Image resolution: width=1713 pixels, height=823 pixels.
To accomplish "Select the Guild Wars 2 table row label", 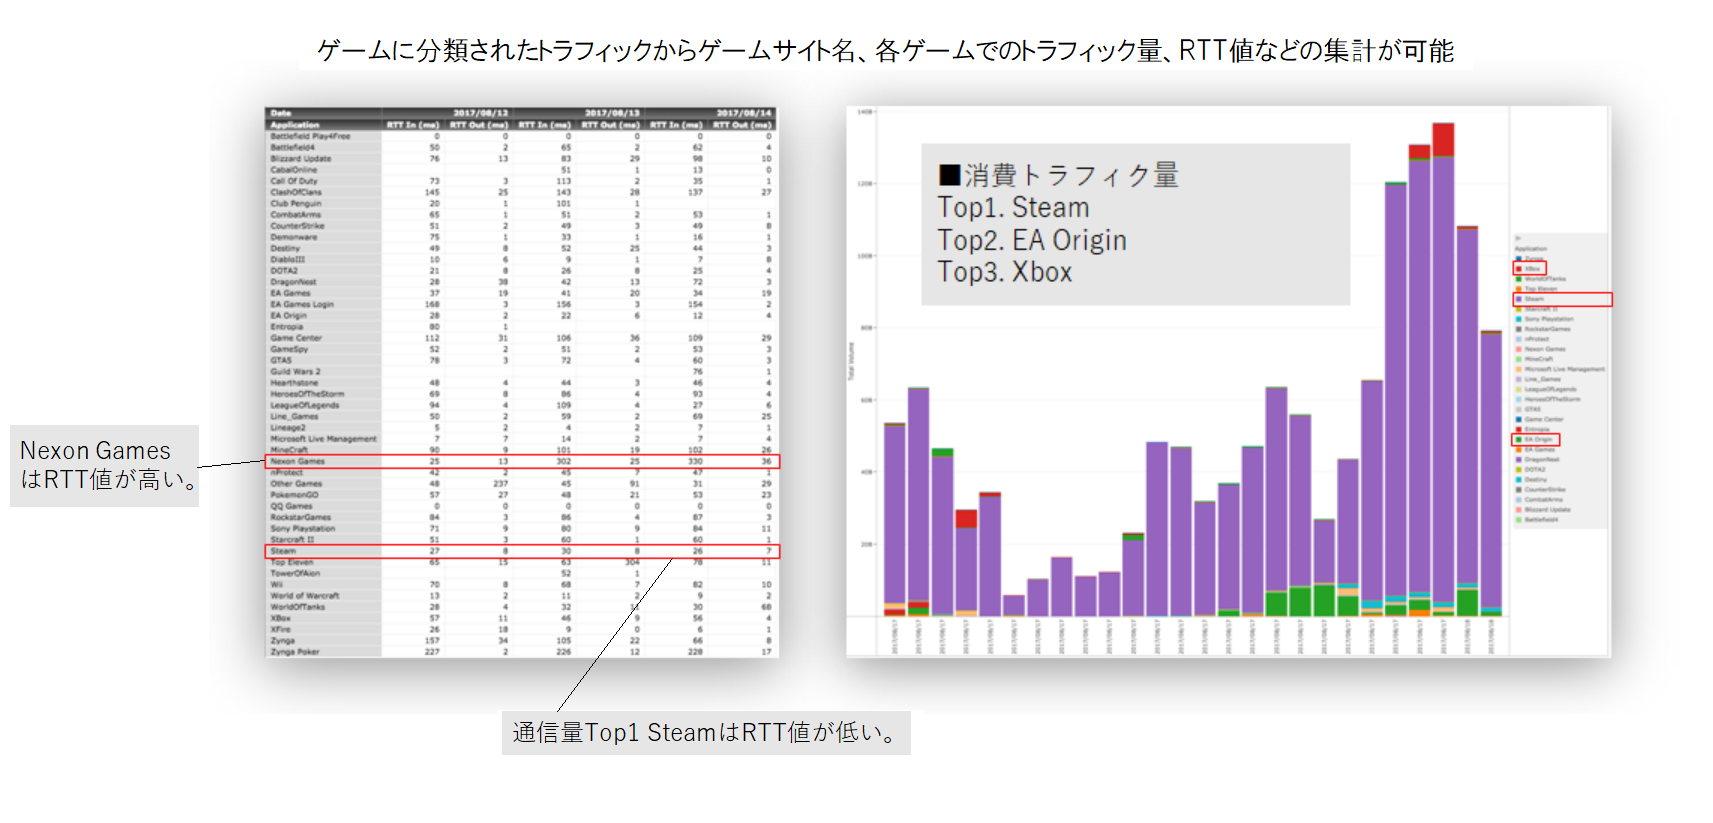I will [295, 371].
